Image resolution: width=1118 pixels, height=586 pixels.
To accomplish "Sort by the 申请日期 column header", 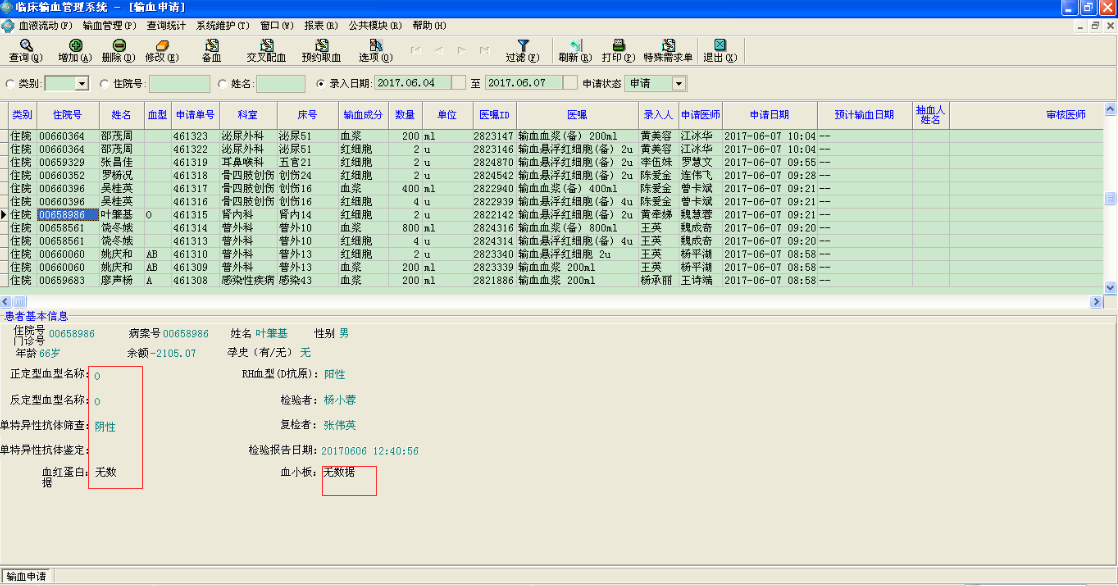I will coord(769,115).
